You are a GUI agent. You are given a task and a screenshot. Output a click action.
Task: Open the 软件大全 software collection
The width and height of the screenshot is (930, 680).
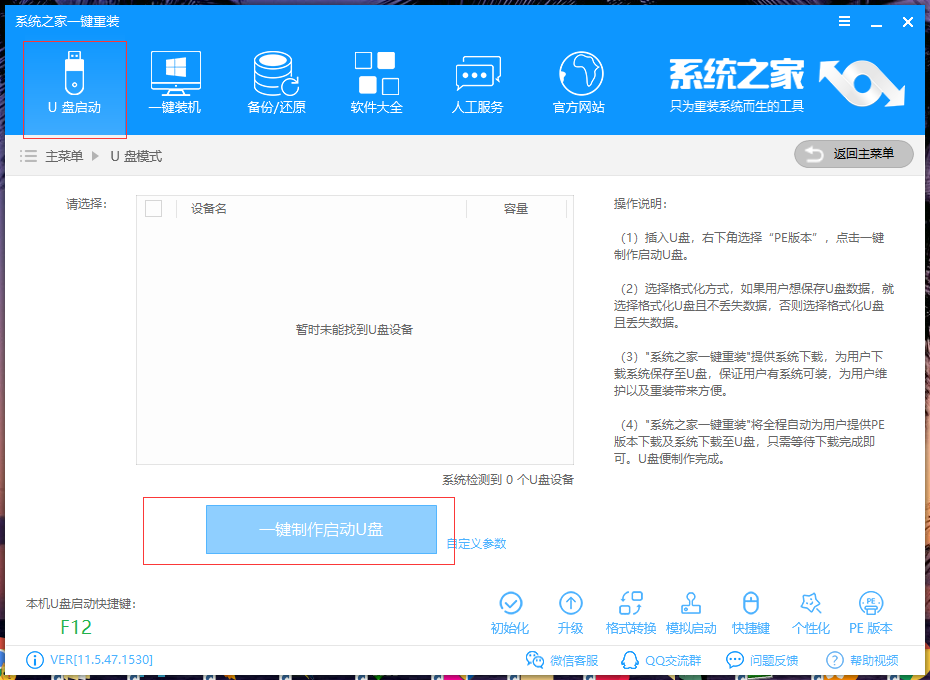point(377,82)
